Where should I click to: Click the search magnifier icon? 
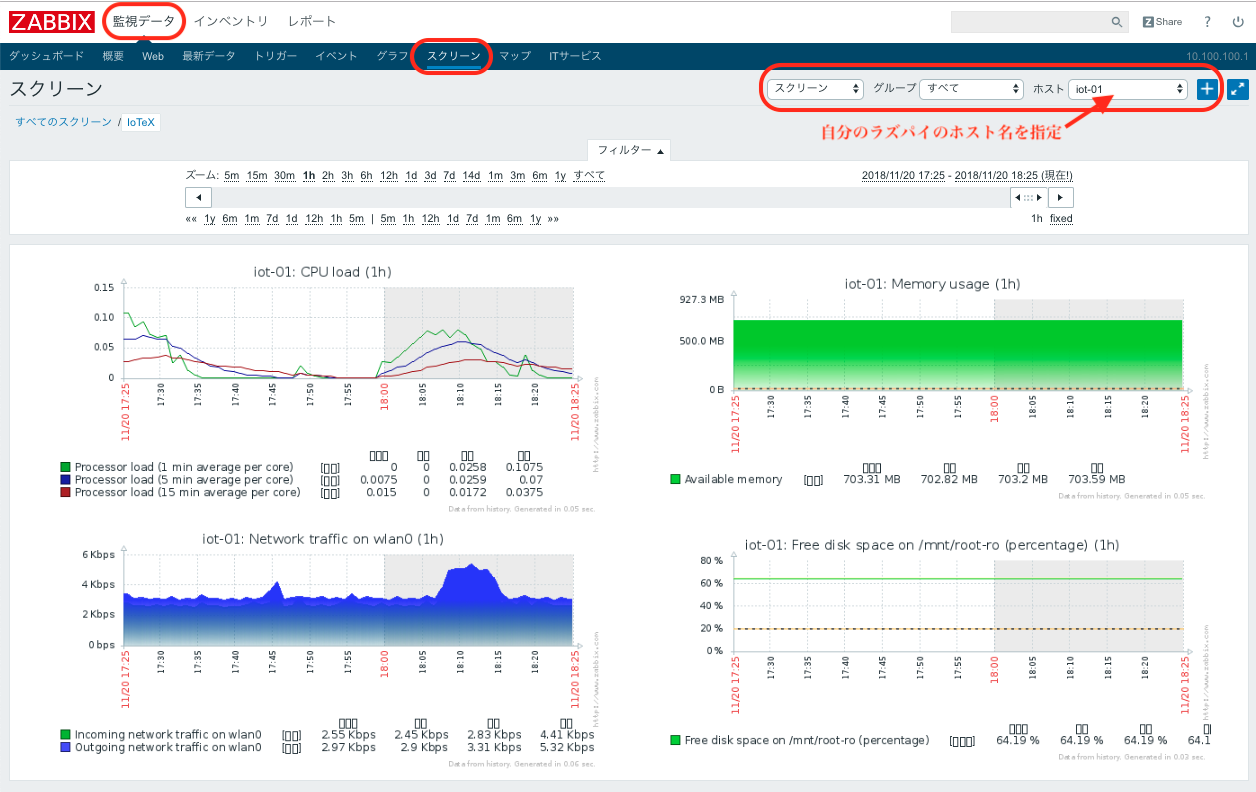tap(1117, 22)
